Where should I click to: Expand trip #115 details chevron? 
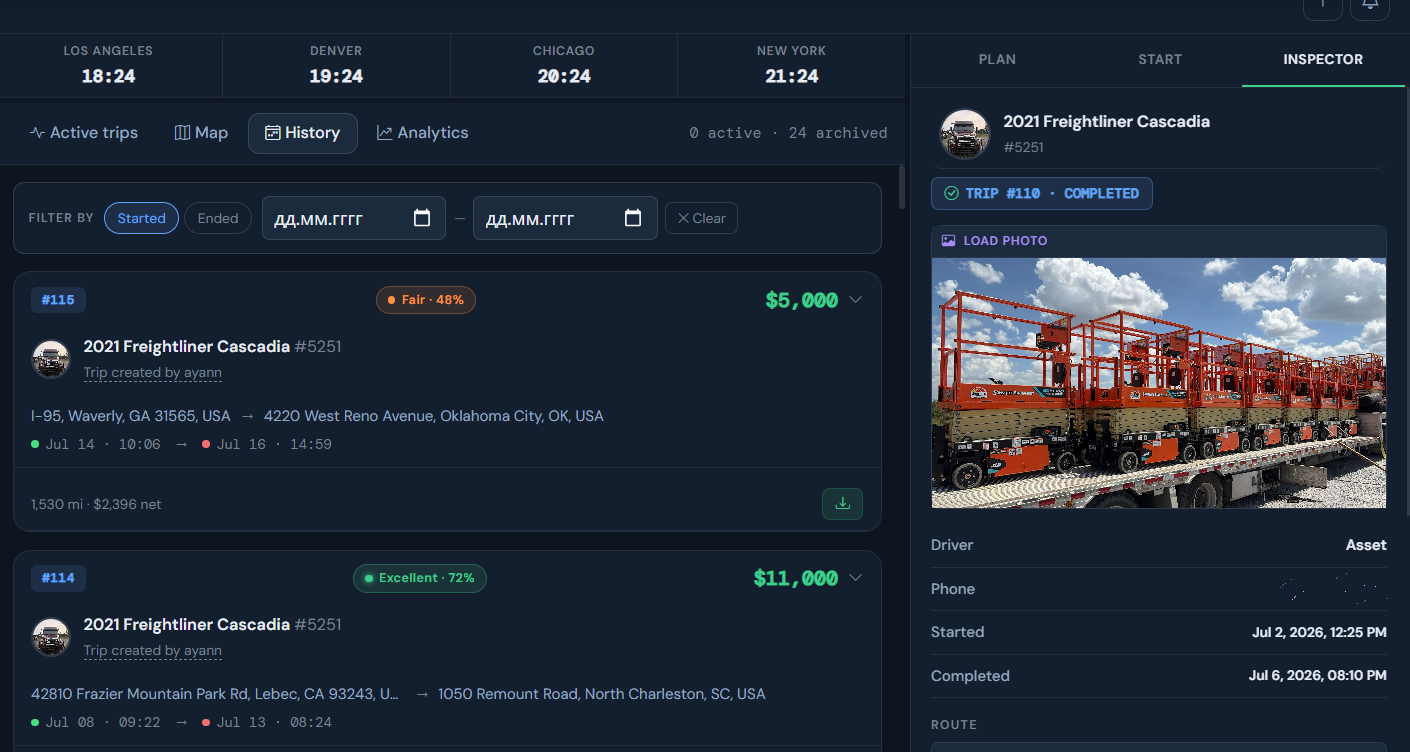(855, 300)
